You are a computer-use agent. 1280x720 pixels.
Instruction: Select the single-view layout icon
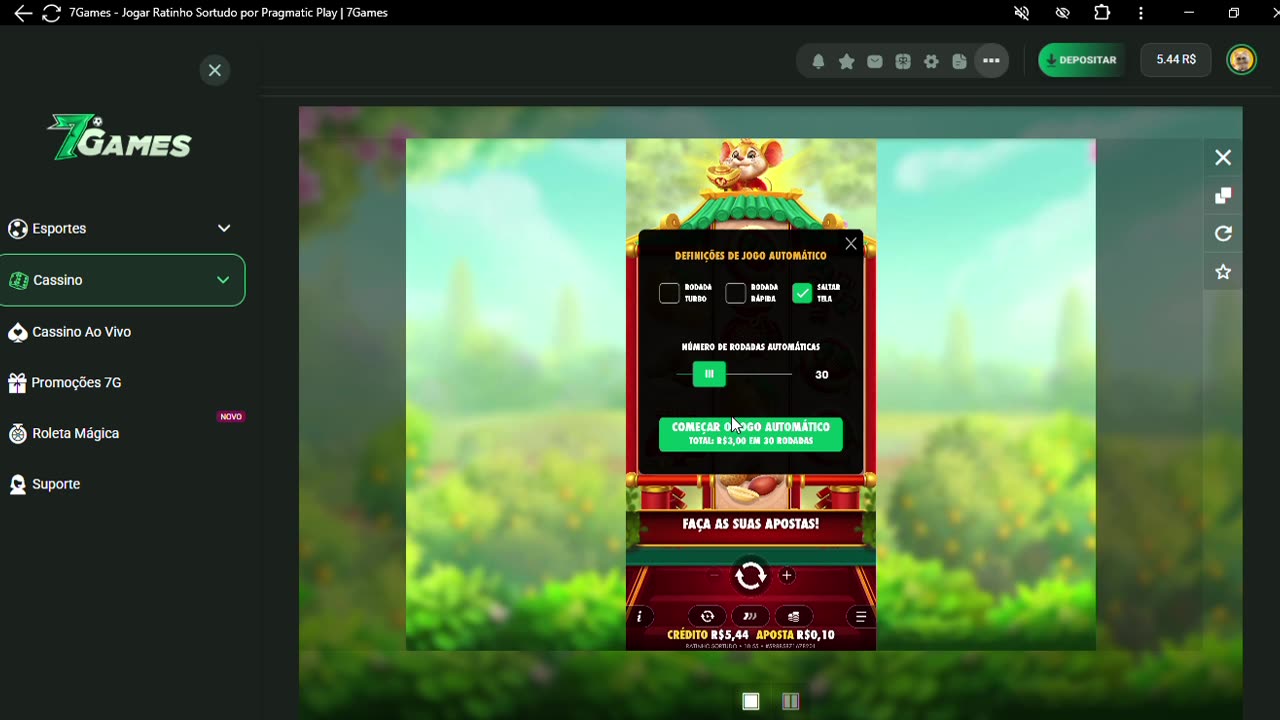pos(751,701)
